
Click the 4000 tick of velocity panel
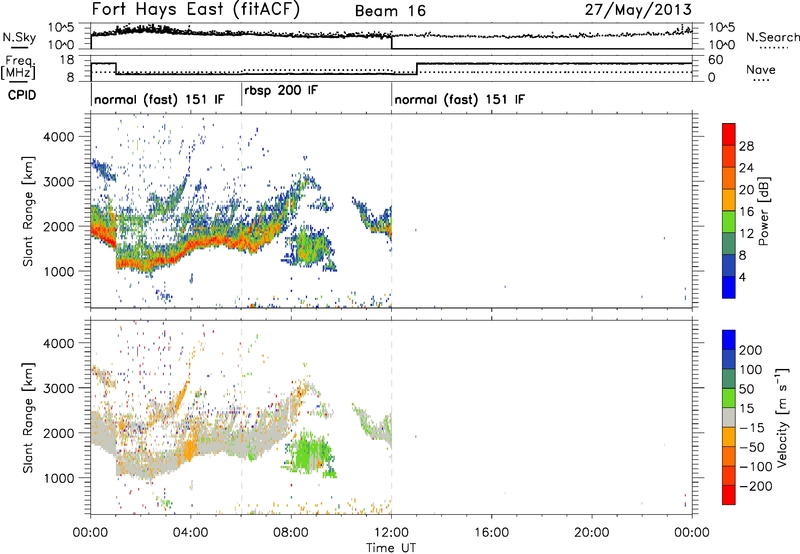click(58, 344)
